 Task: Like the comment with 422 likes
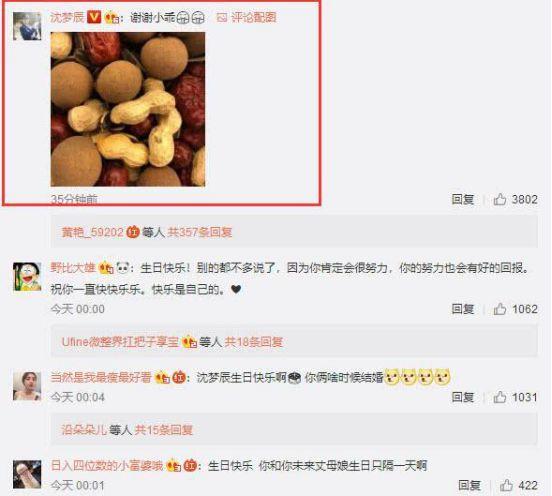(506, 485)
